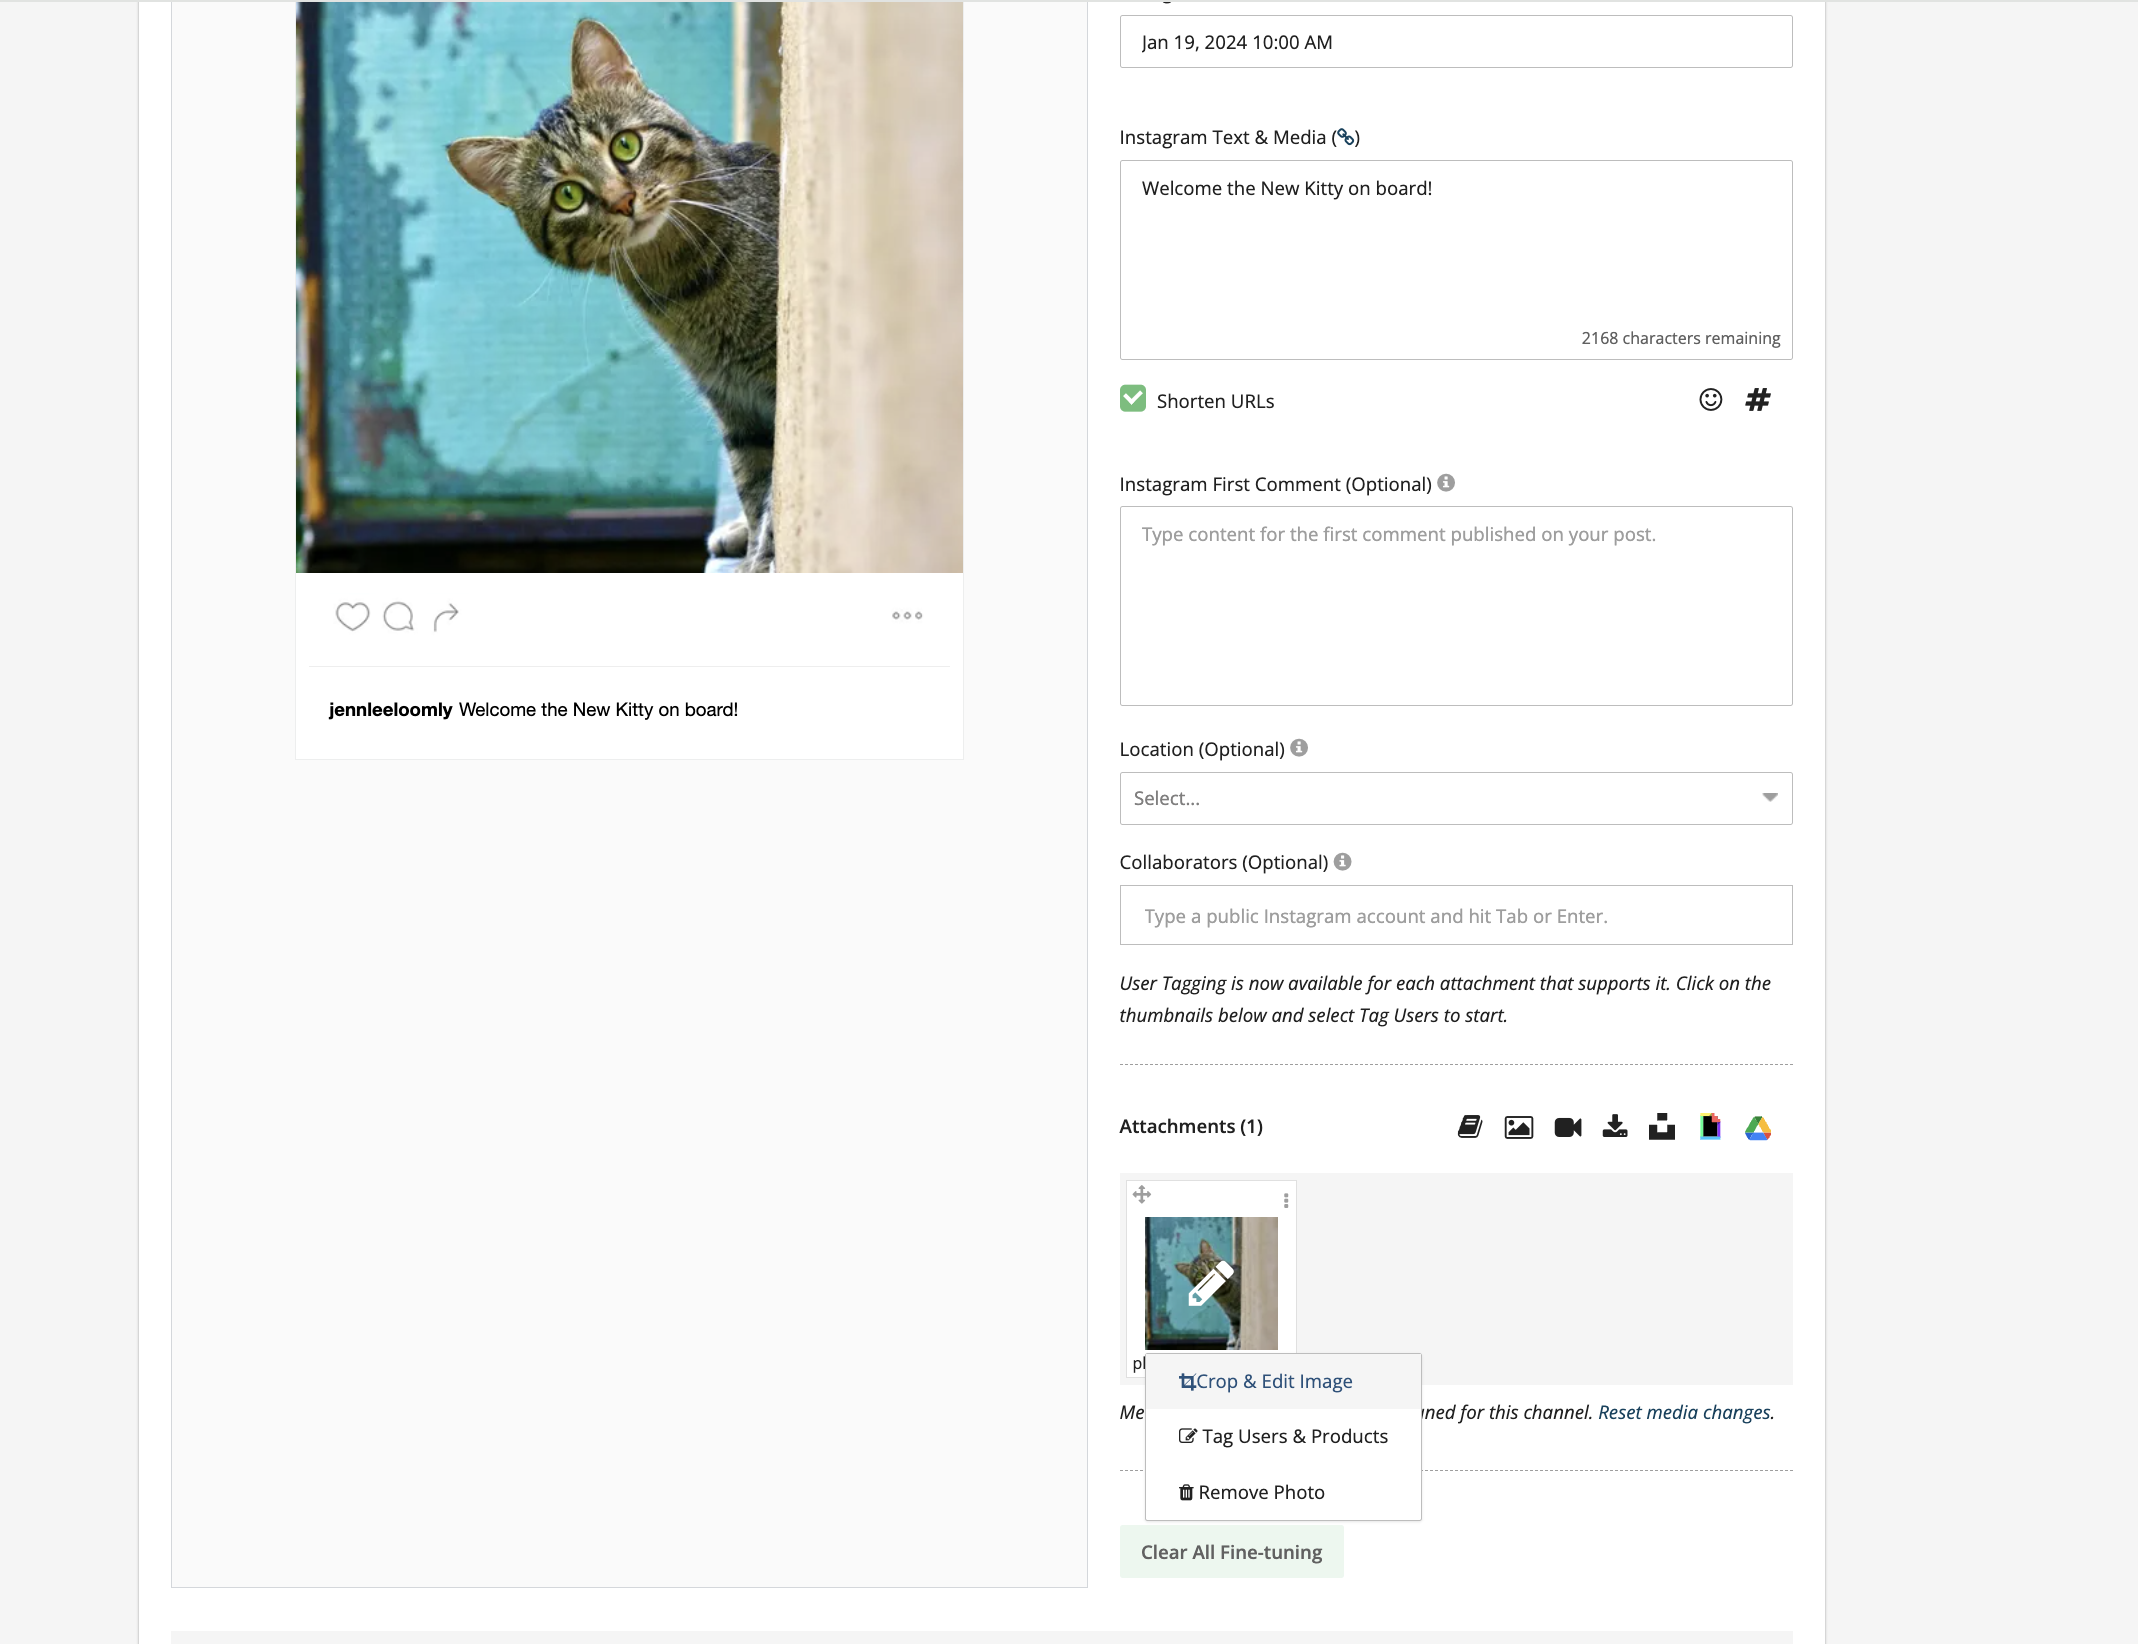Add a photo attachment via image icon

point(1518,1127)
